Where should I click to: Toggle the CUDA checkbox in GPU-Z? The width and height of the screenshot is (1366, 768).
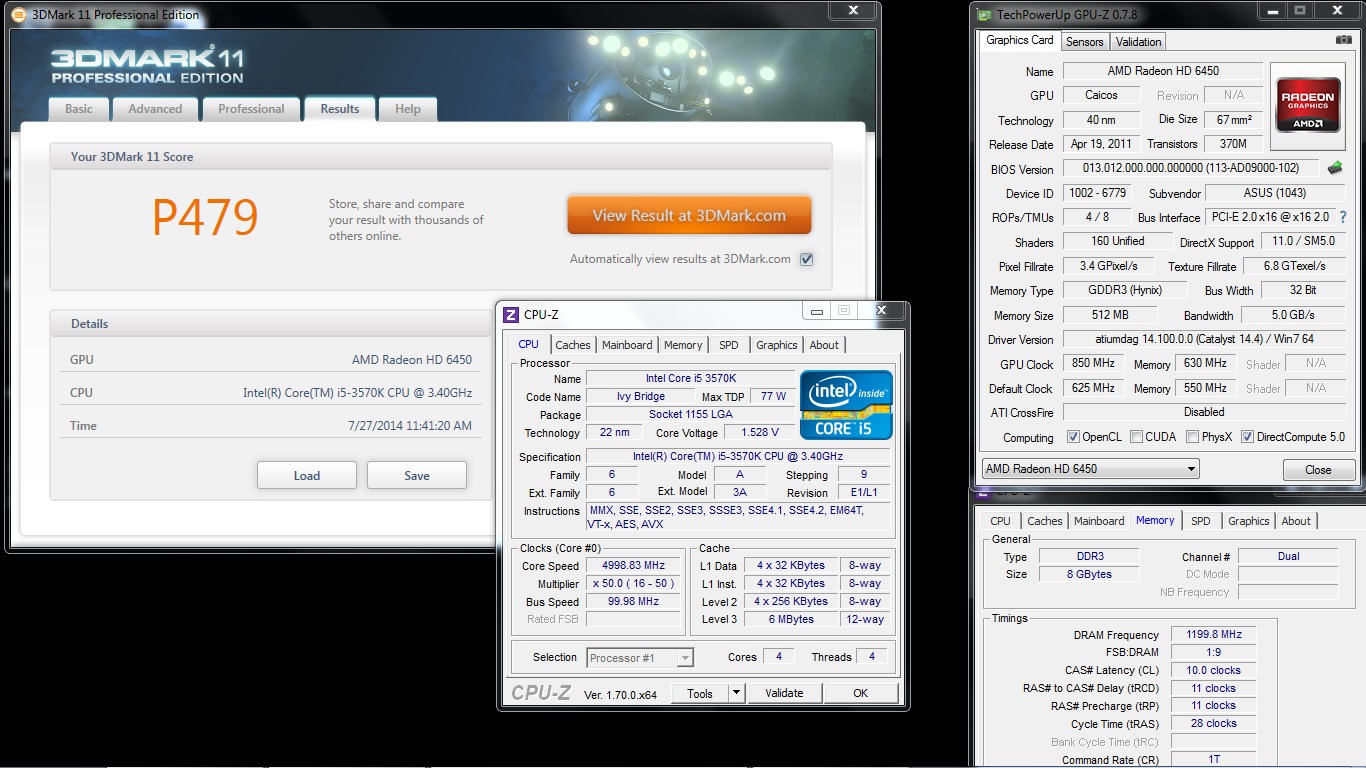pyautogui.click(x=1134, y=437)
